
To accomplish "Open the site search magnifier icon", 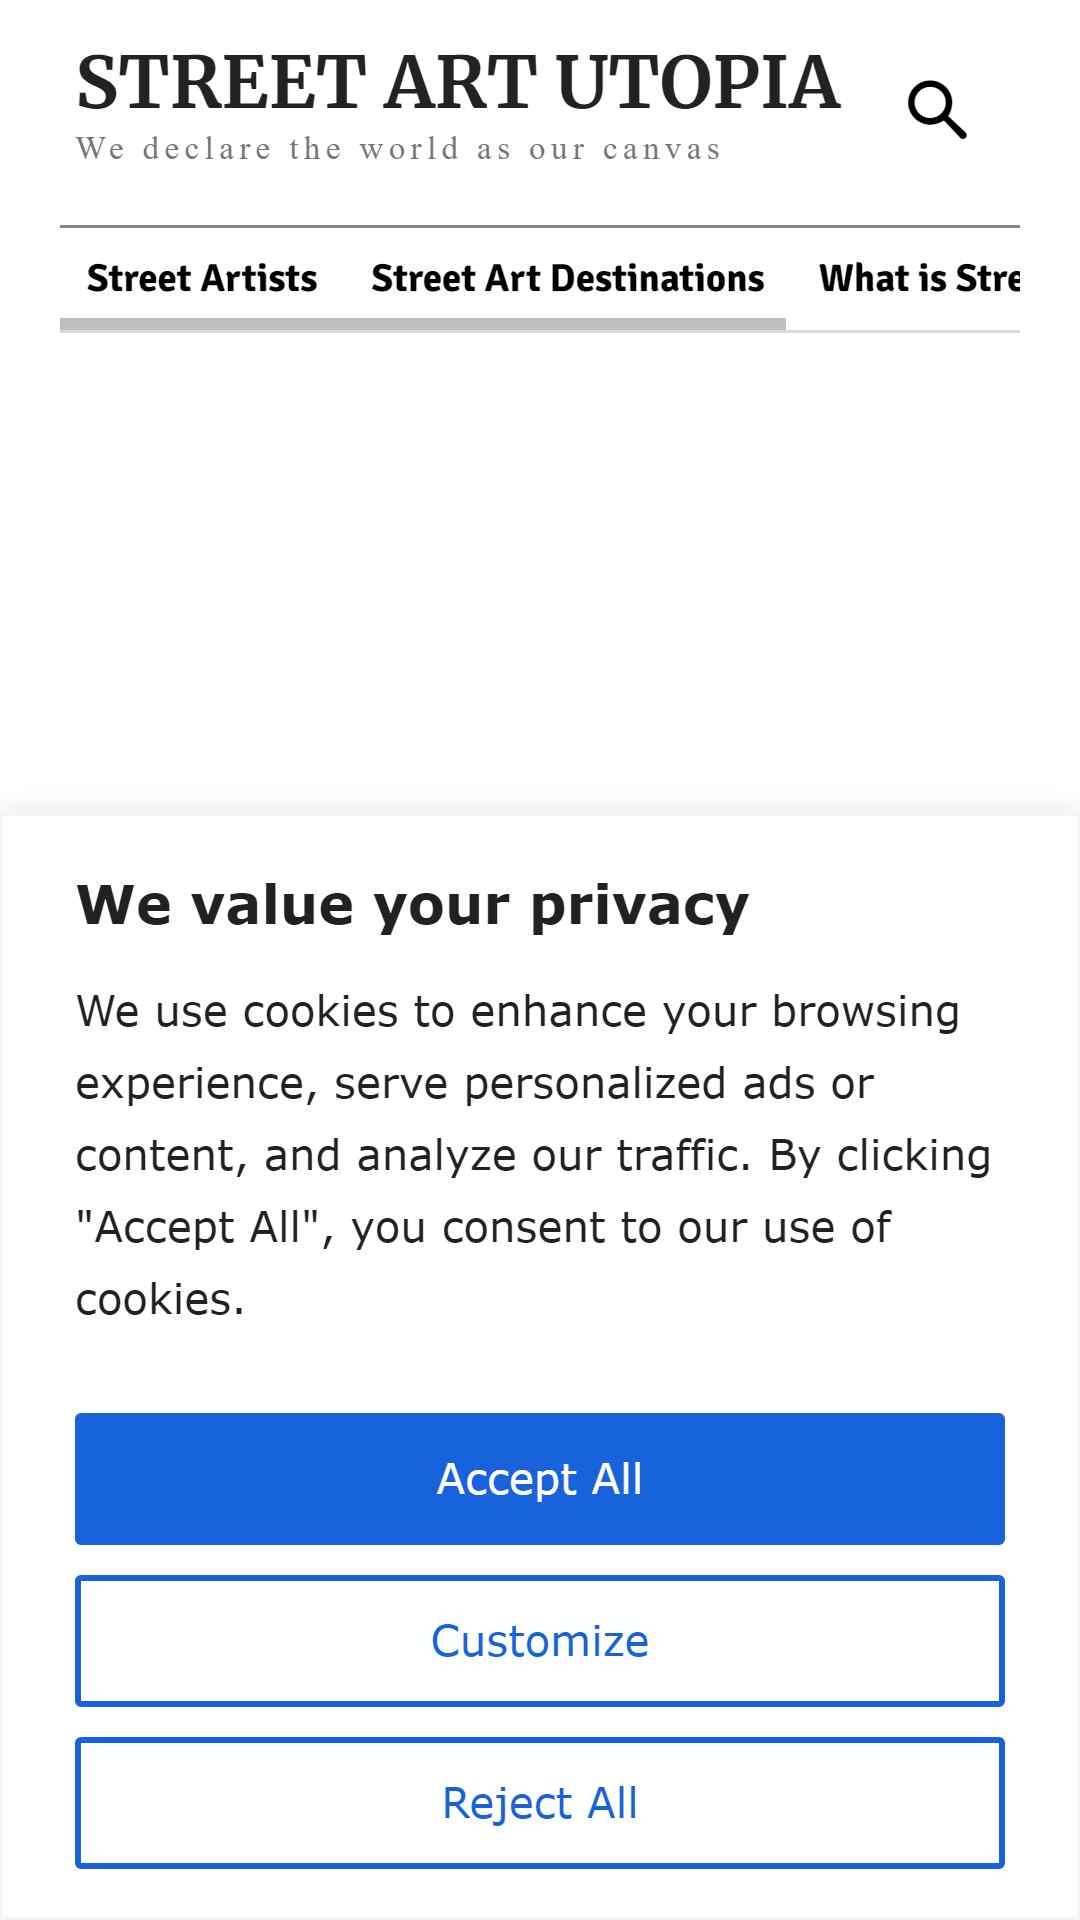I will point(937,110).
